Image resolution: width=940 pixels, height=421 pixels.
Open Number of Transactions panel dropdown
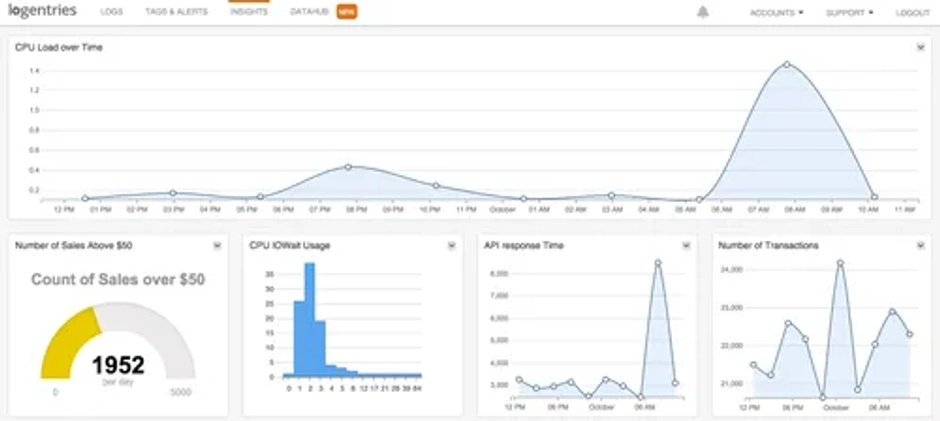[921, 245]
